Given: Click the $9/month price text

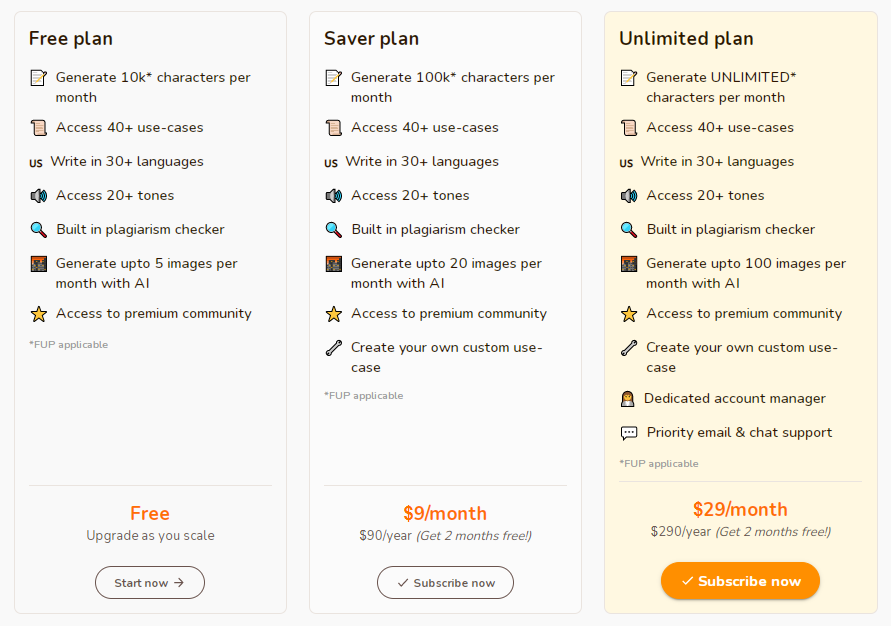Looking at the screenshot, I should [x=445, y=514].
